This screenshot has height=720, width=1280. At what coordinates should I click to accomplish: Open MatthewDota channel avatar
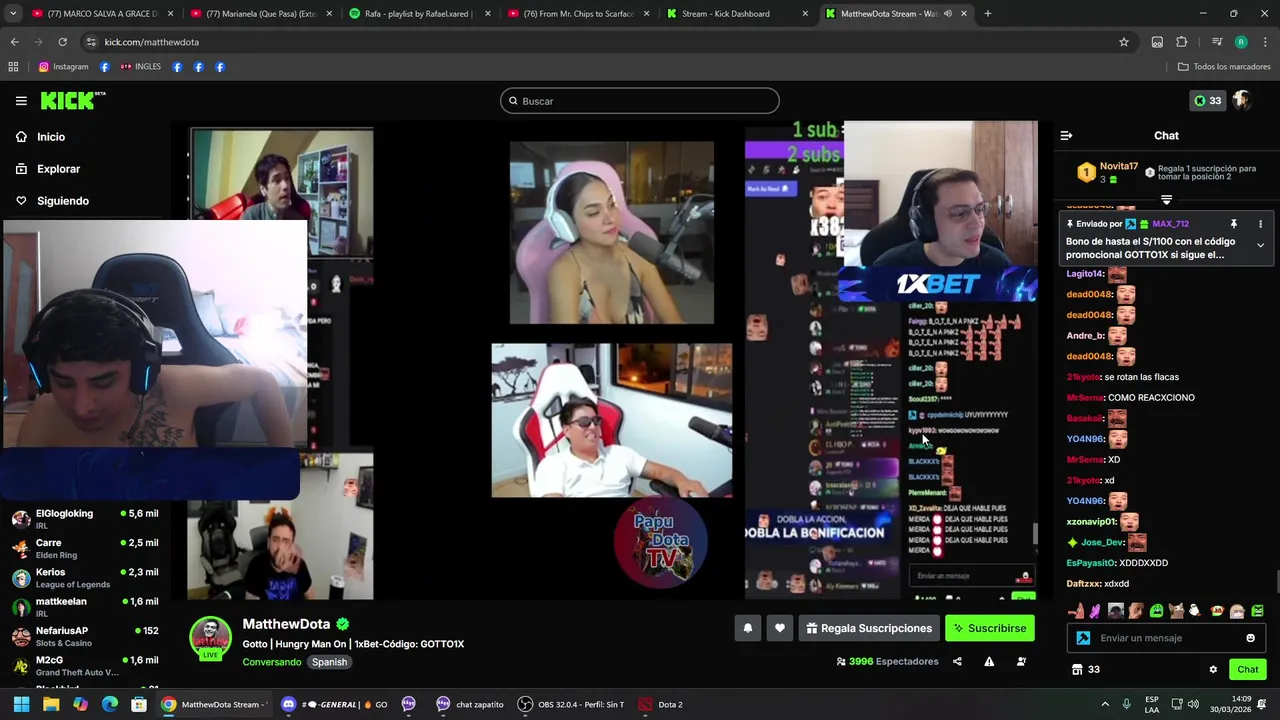[x=210, y=638]
